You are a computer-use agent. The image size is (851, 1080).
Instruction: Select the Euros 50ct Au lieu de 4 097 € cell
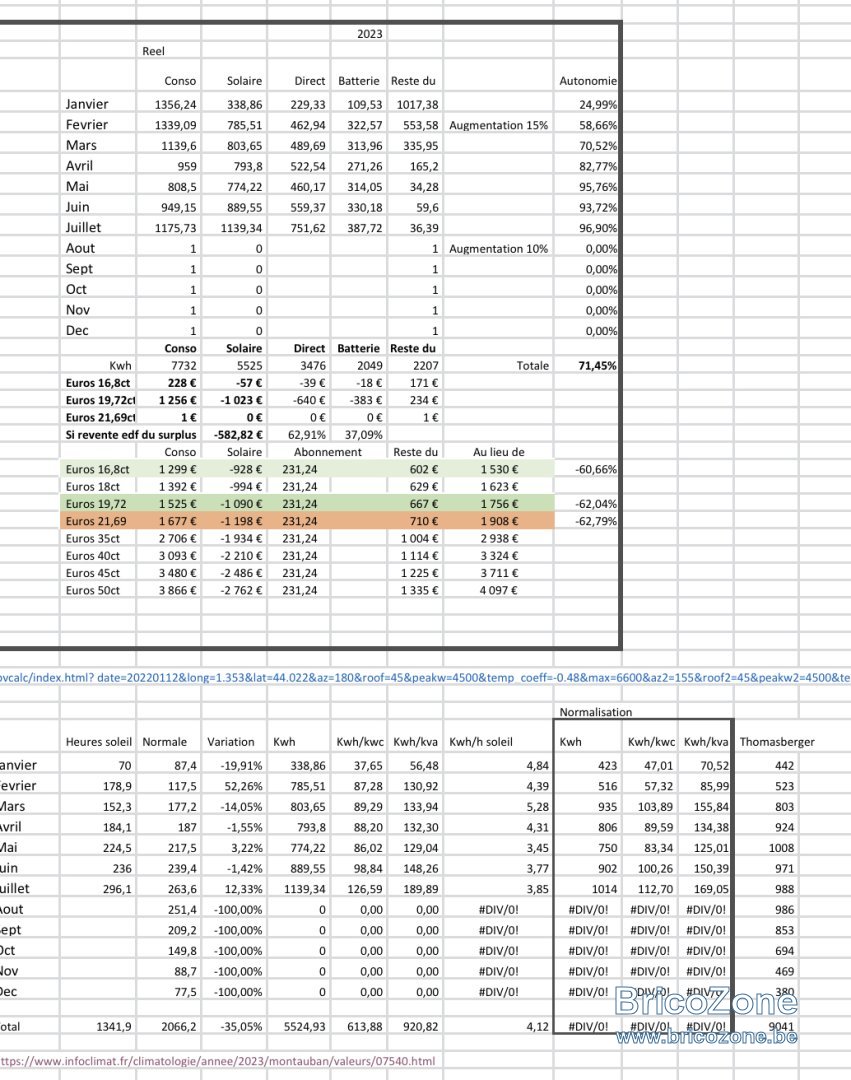tap(498, 590)
